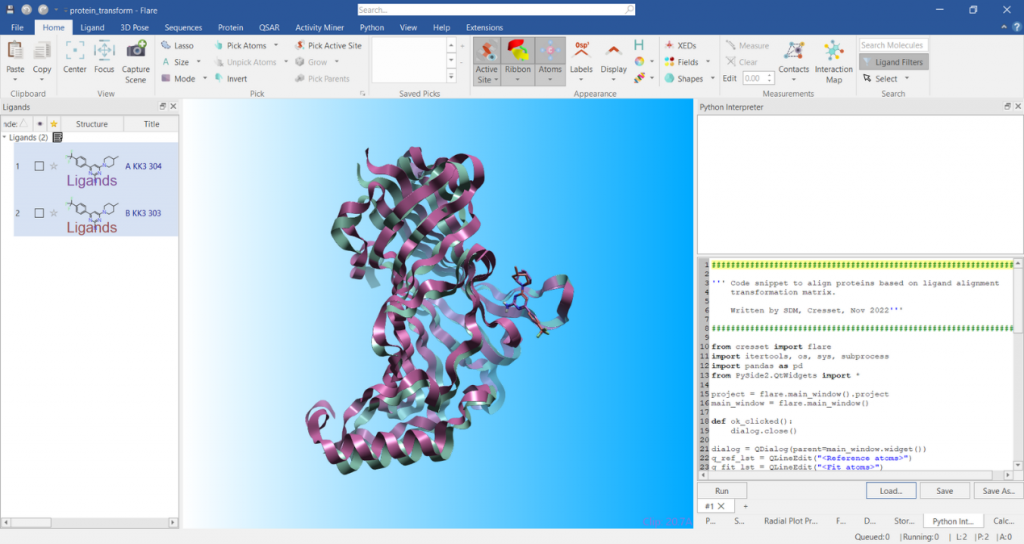The width and height of the screenshot is (1024, 544).
Task: Tick checkbox for ligand A KK3 304
Action: click(39, 167)
